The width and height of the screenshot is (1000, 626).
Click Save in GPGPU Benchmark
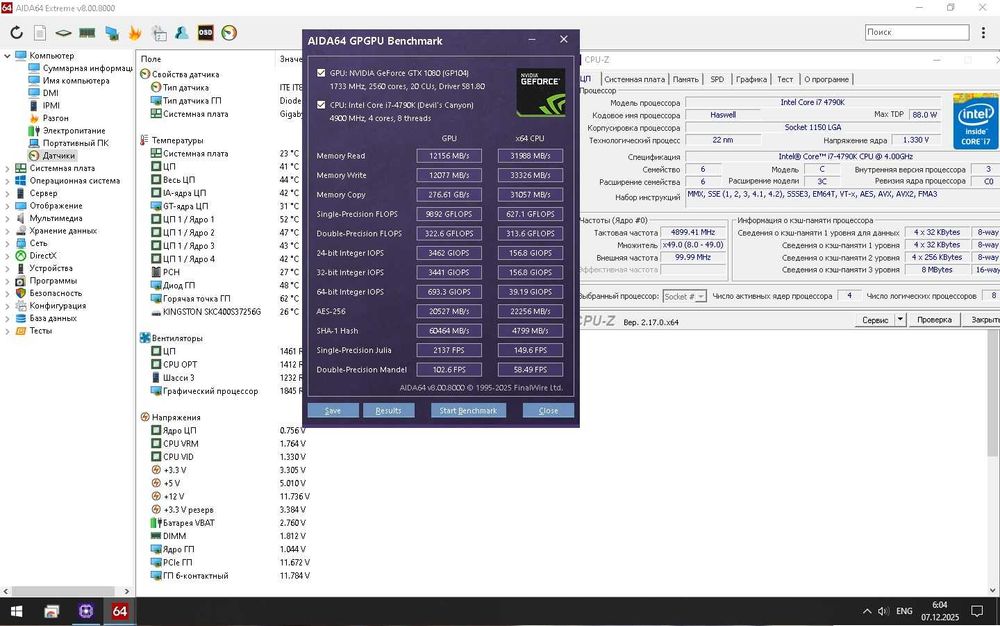(x=333, y=411)
